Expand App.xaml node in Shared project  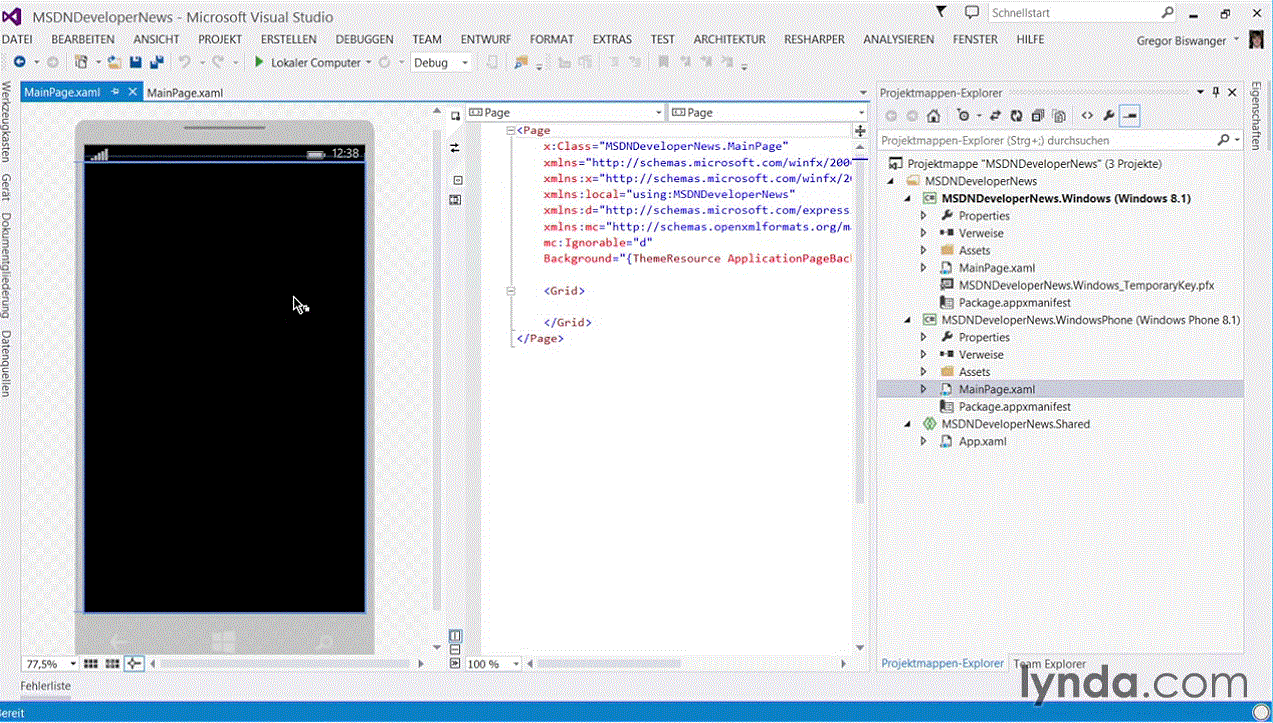click(x=924, y=441)
